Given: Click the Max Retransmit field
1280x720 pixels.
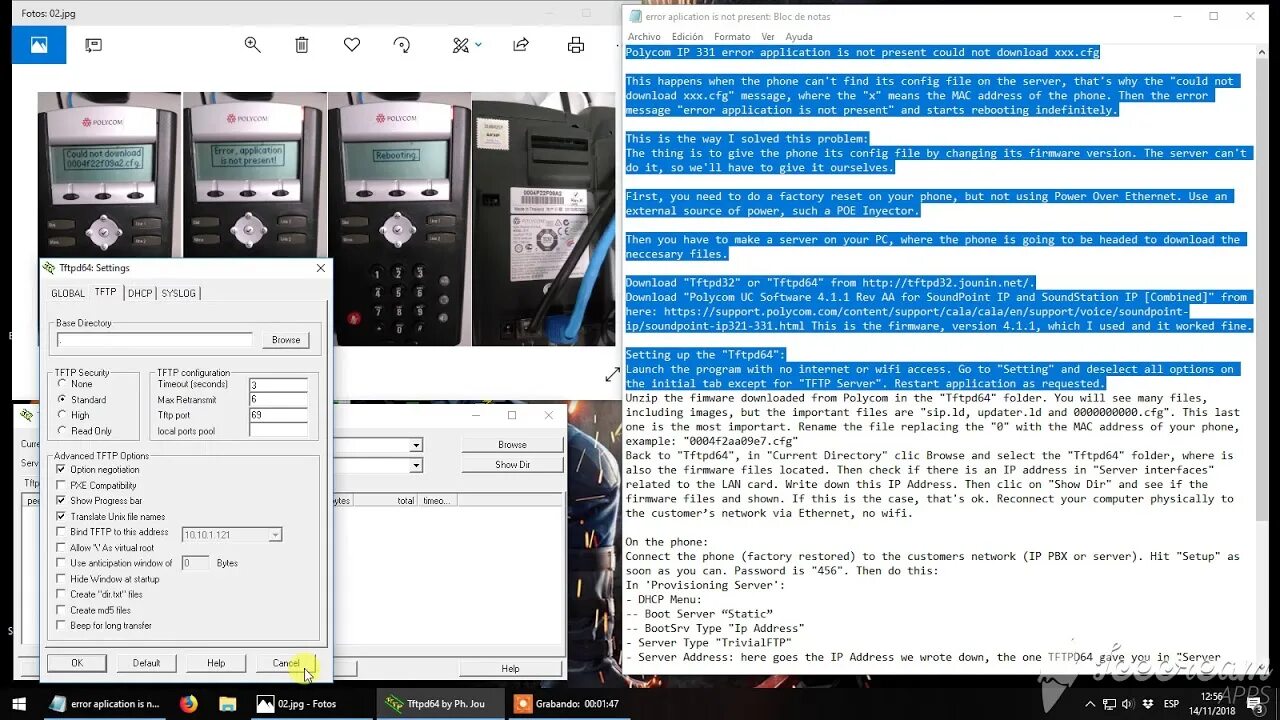Looking at the screenshot, I should [278, 400].
